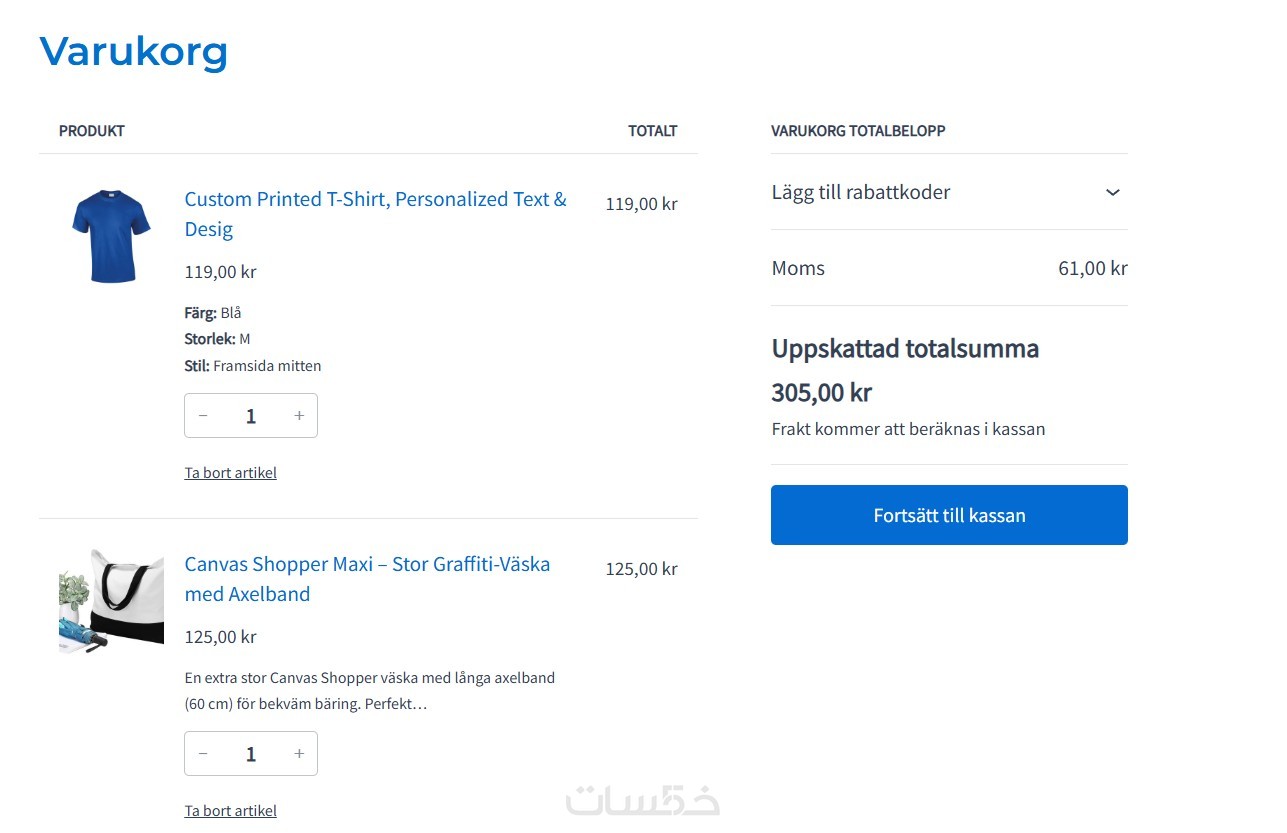Decrease Canvas Shopper quantity with minus icon
This screenshot has height=833, width=1287.
[203, 754]
